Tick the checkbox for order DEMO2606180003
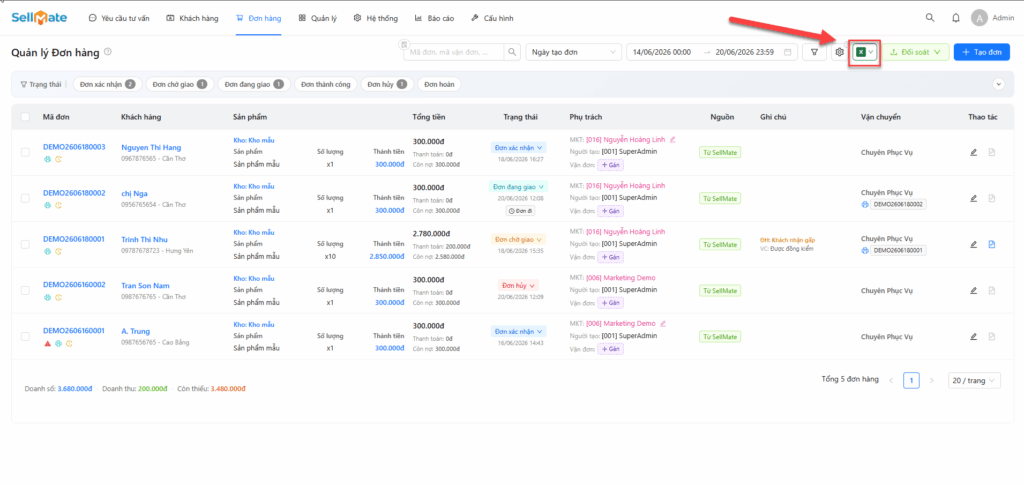The height and width of the screenshot is (486, 1024). 25,152
